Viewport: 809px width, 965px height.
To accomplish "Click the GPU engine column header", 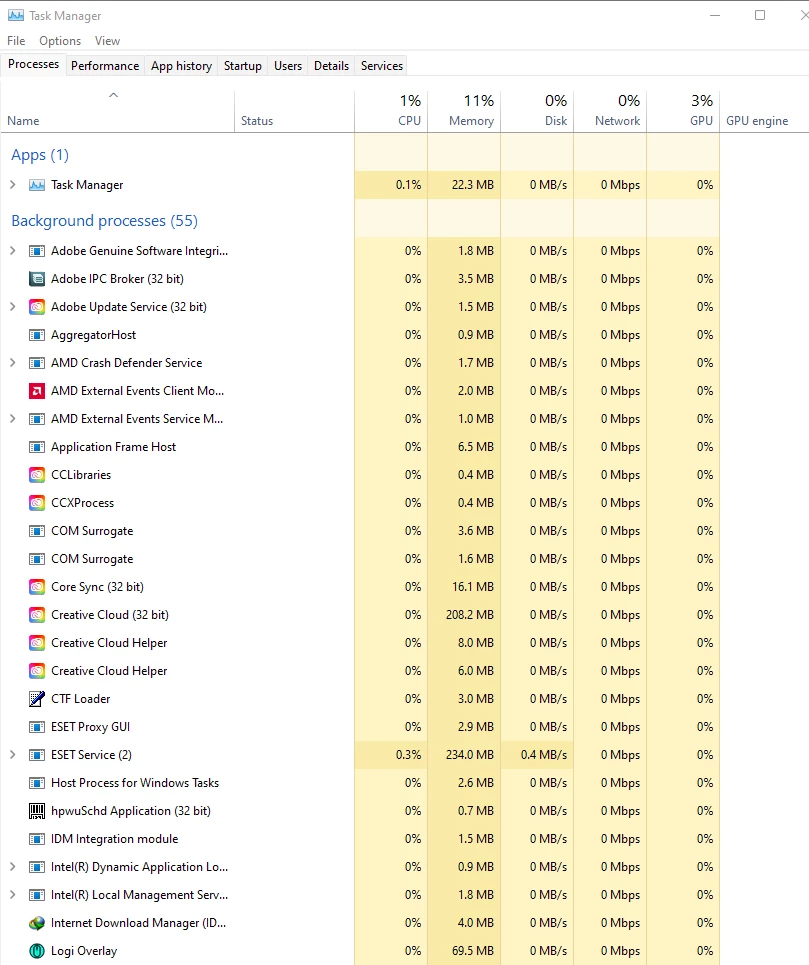I will click(x=763, y=111).
